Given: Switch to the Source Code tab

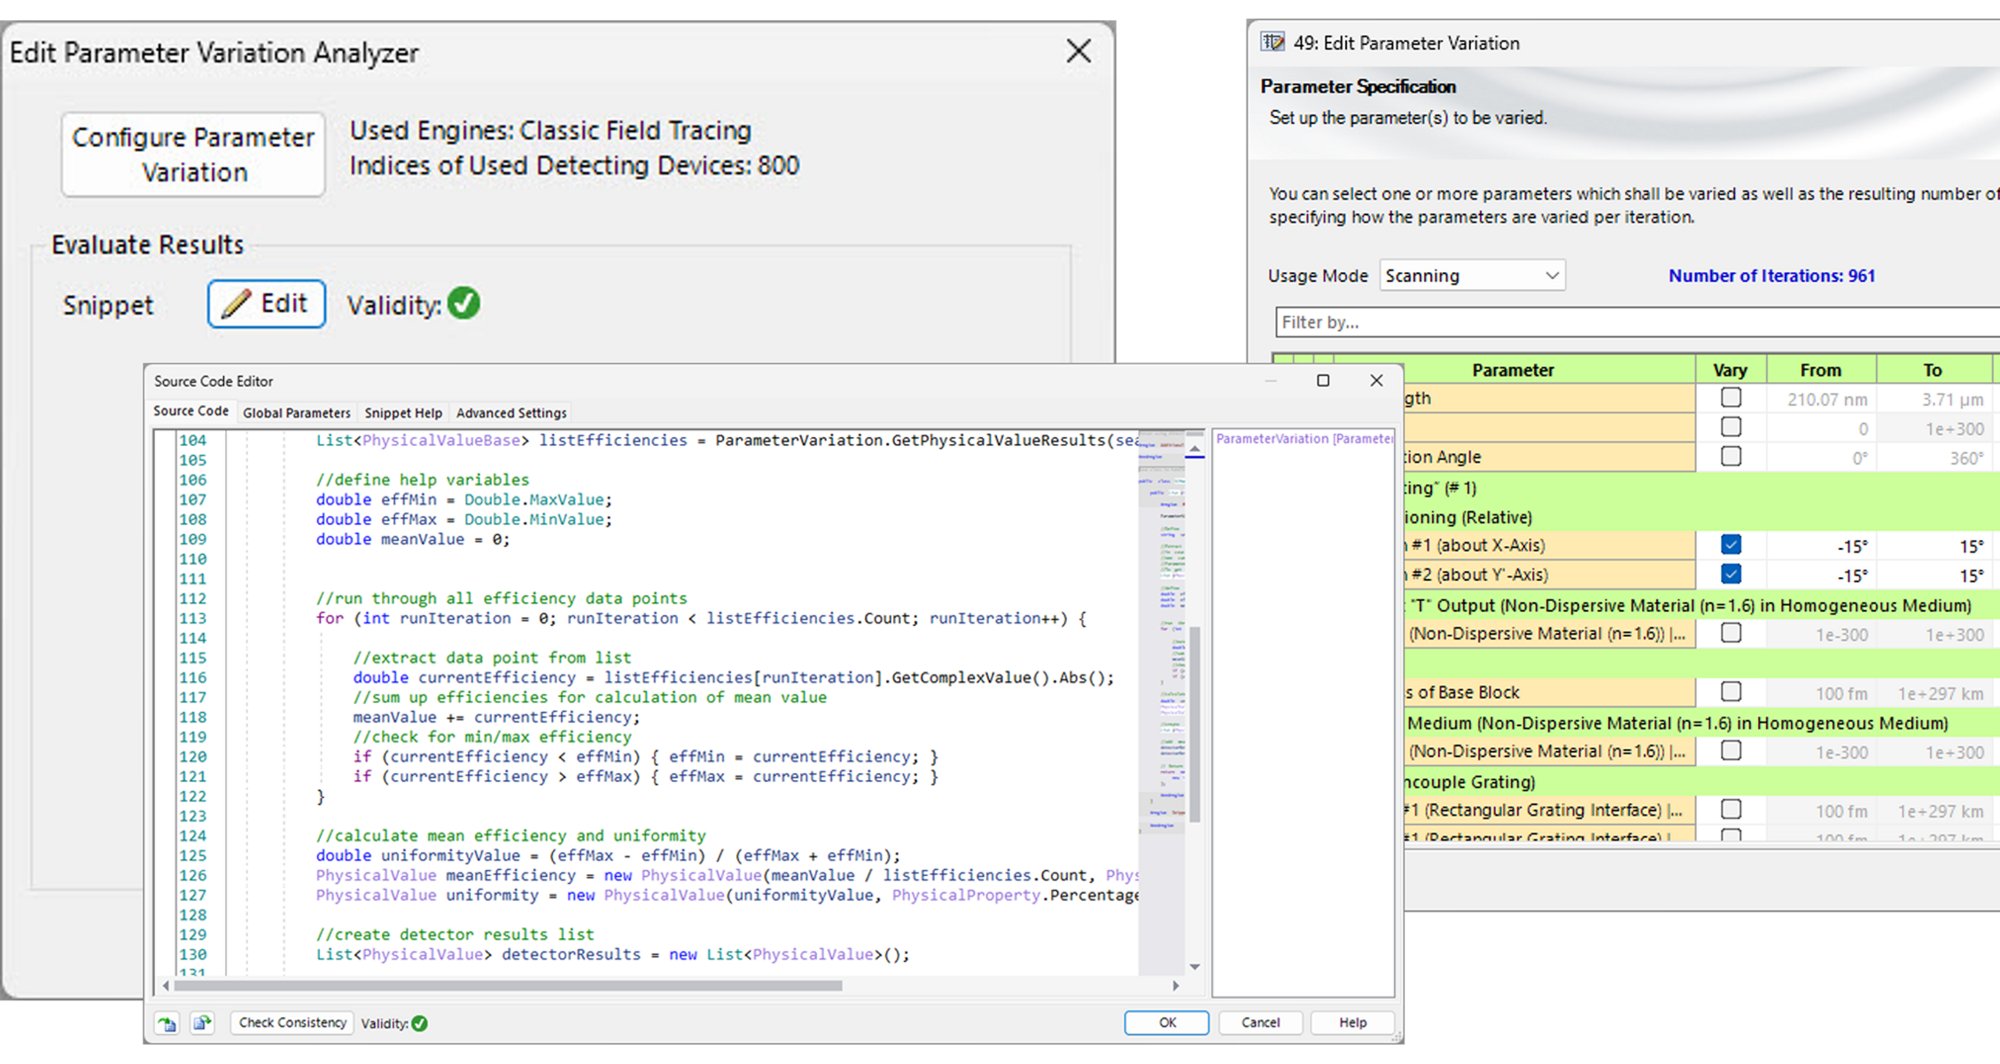Looking at the screenshot, I should [x=191, y=411].
